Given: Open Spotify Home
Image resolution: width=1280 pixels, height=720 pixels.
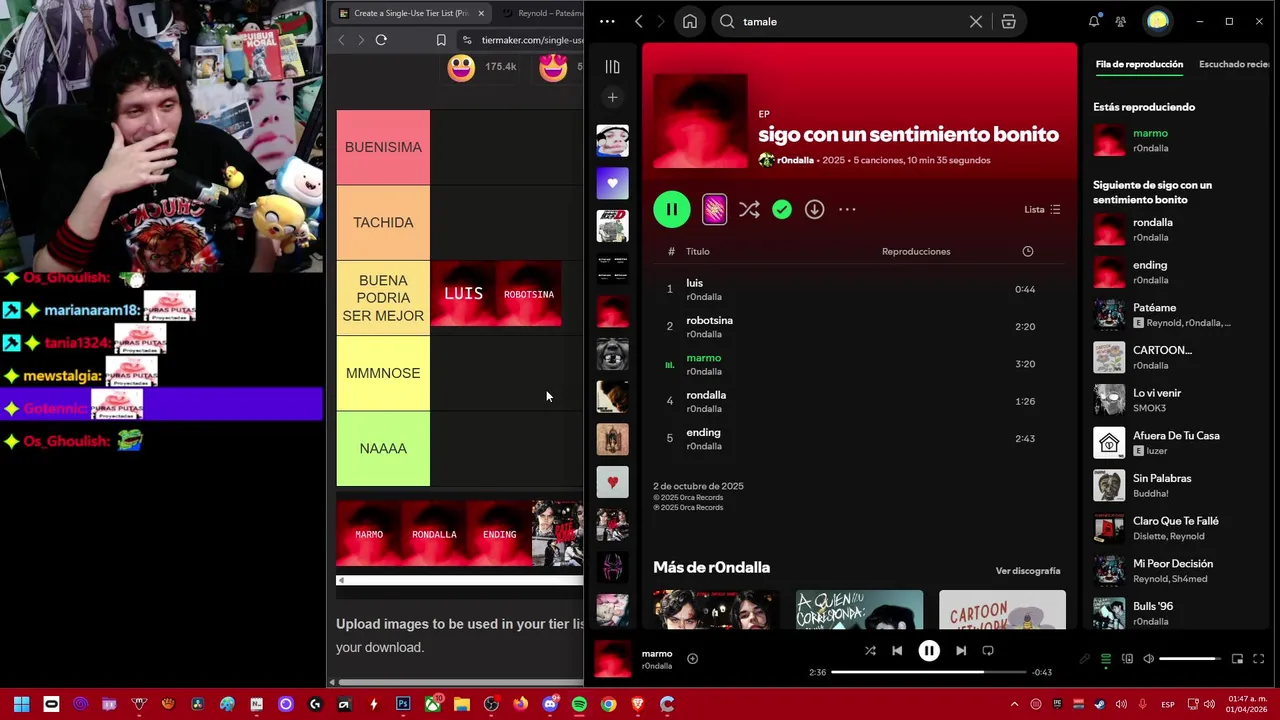Looking at the screenshot, I should click(x=690, y=21).
